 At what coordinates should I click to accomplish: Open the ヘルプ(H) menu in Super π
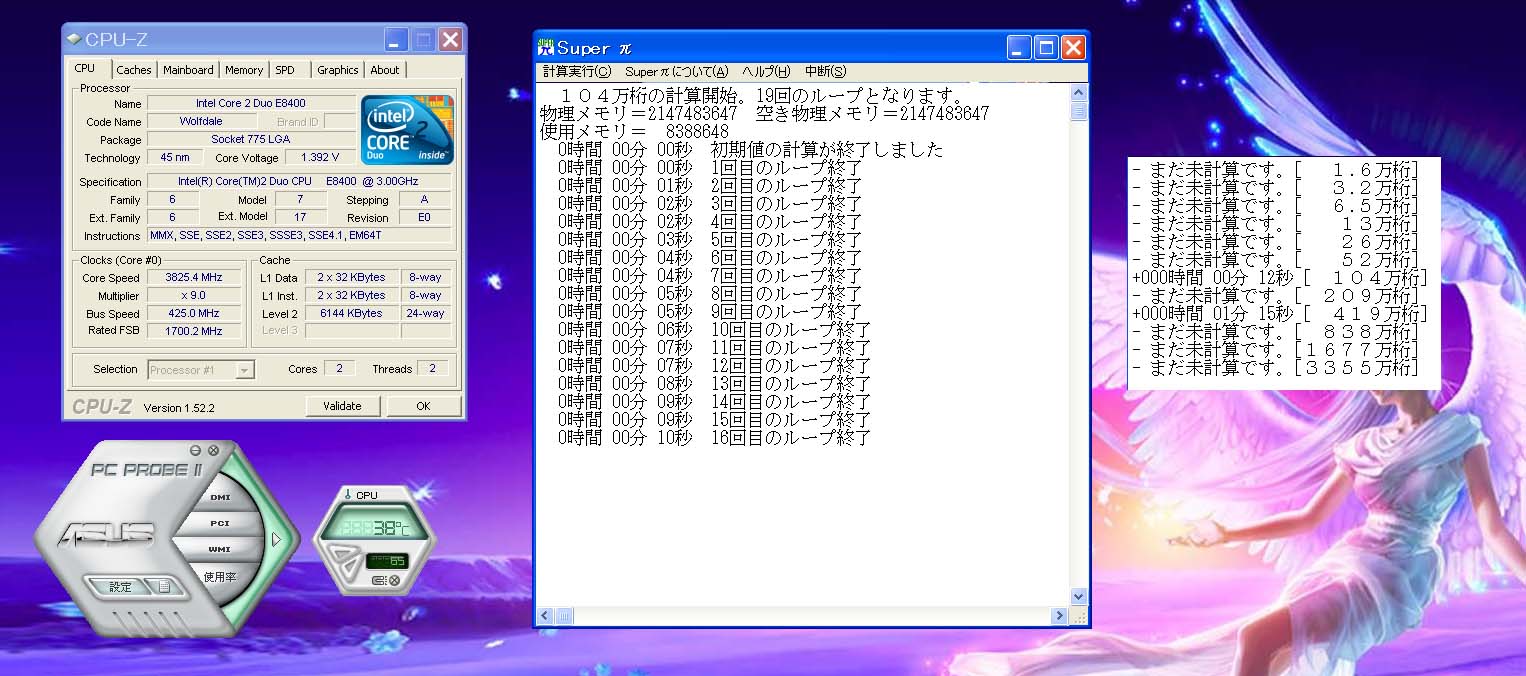coord(766,72)
